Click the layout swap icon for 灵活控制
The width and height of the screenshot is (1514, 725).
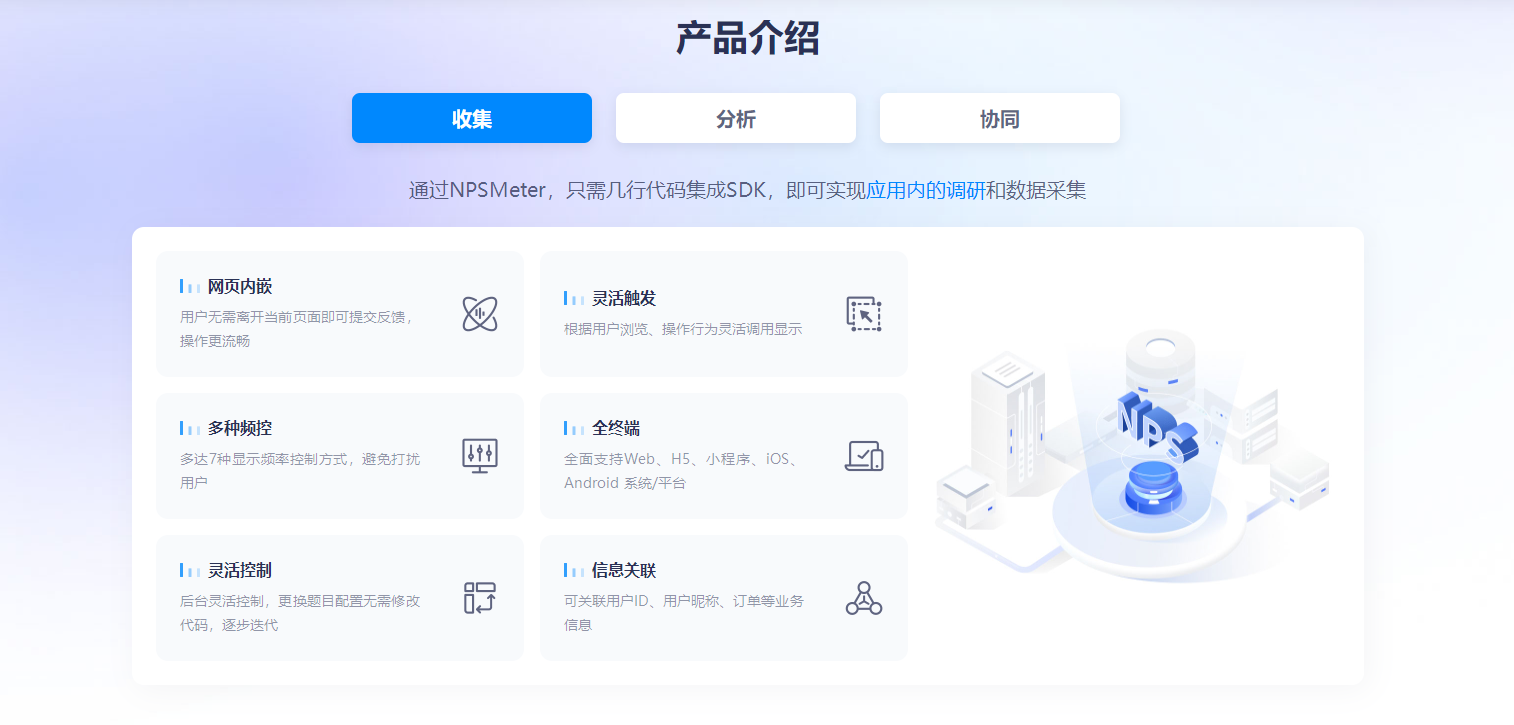coord(480,598)
